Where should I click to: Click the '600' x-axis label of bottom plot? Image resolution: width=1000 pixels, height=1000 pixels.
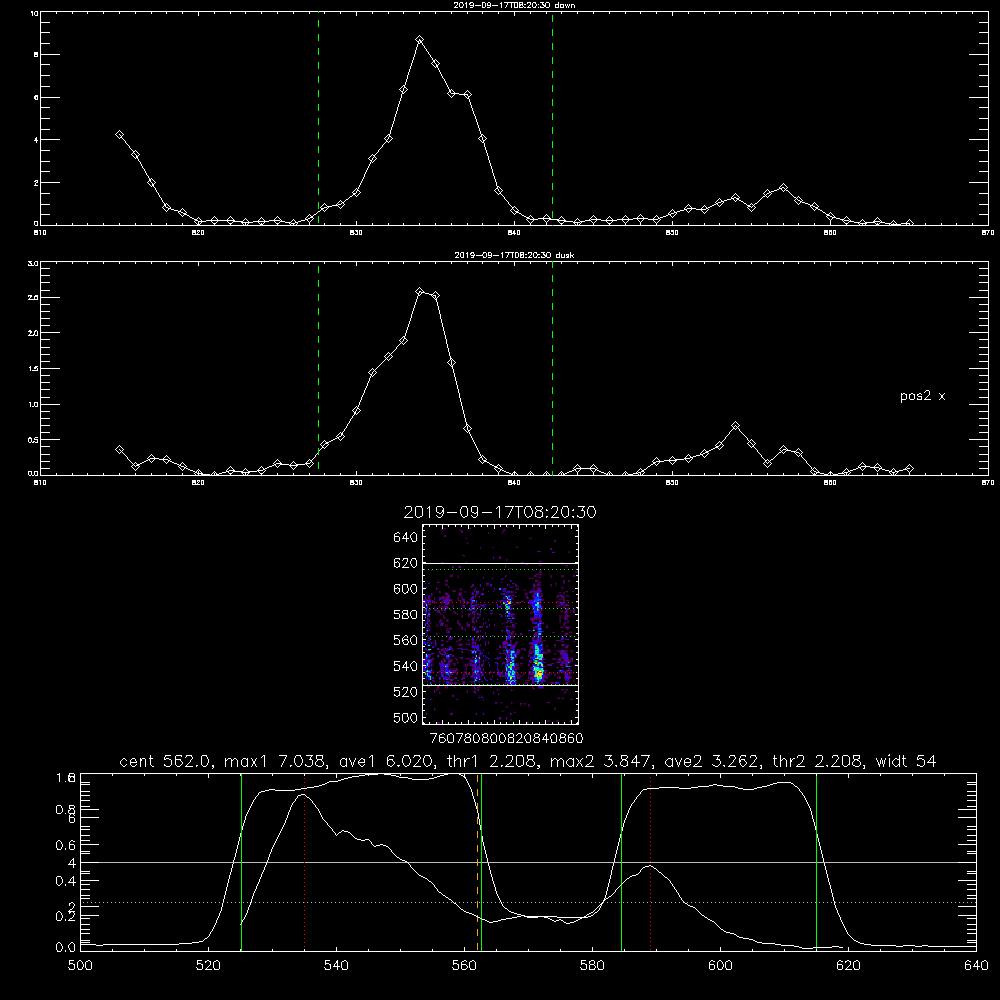point(720,966)
